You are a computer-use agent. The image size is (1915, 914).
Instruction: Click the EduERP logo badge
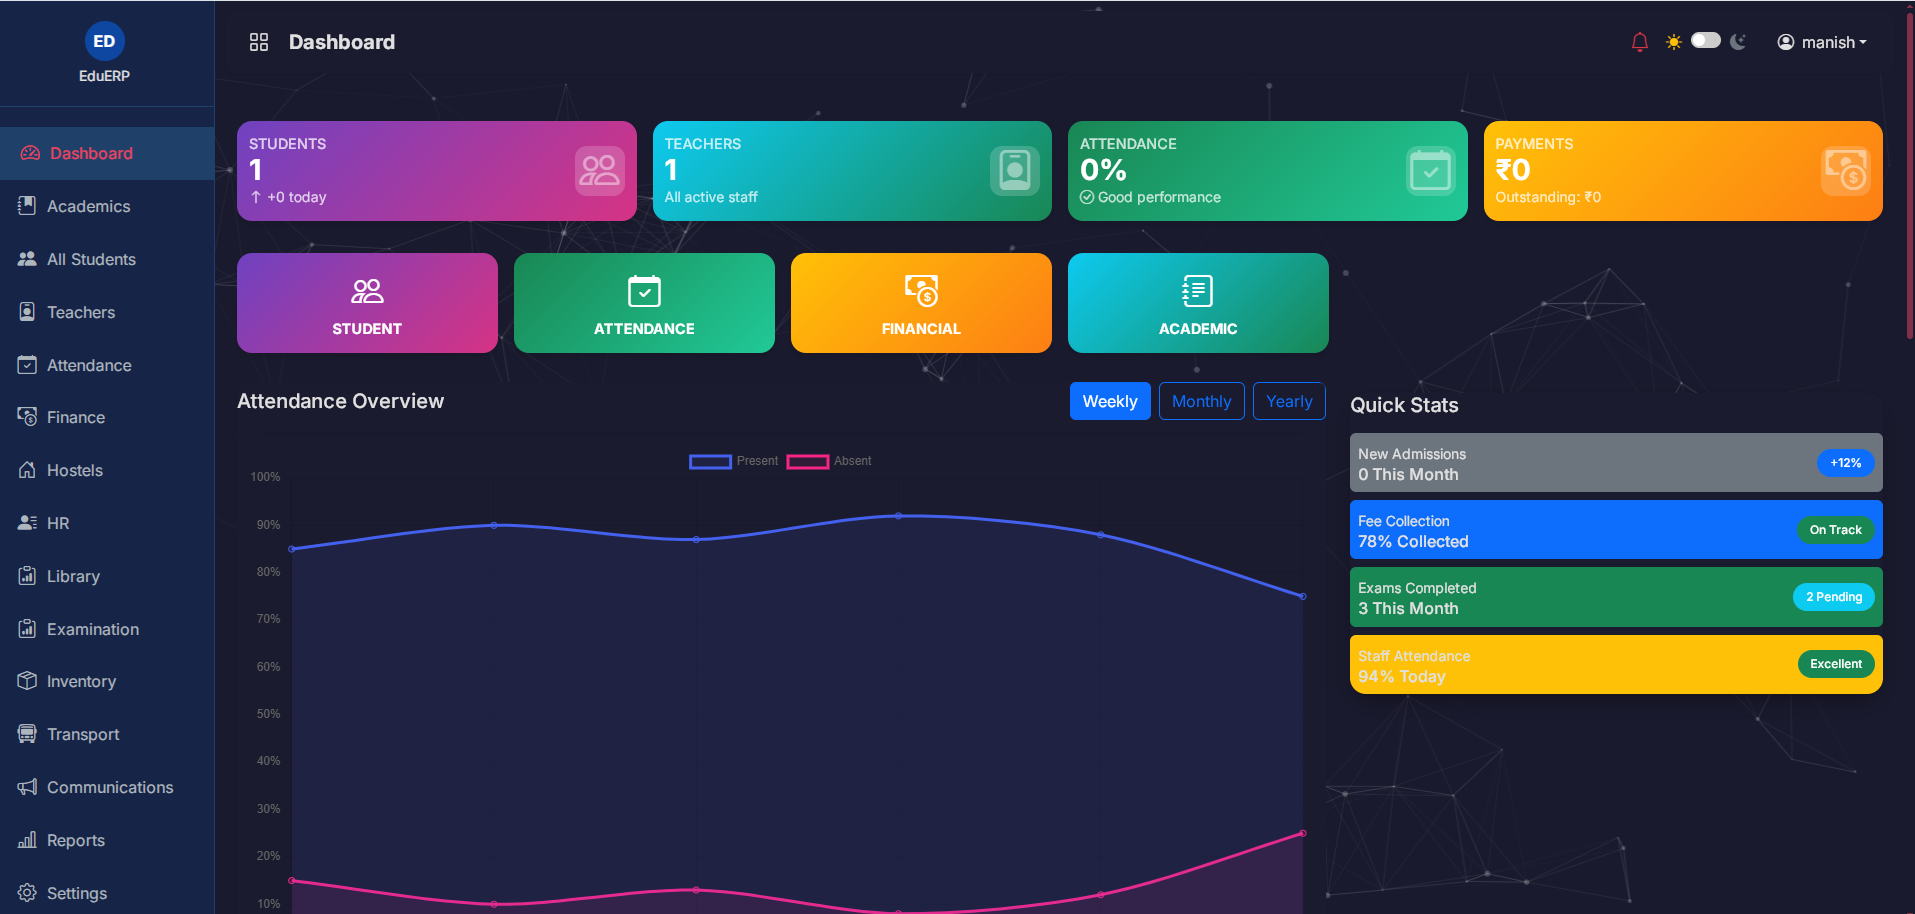click(x=104, y=41)
